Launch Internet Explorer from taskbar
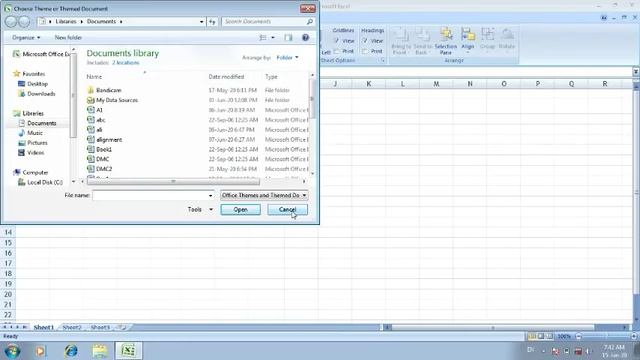The width and height of the screenshot is (640, 360). [71, 351]
